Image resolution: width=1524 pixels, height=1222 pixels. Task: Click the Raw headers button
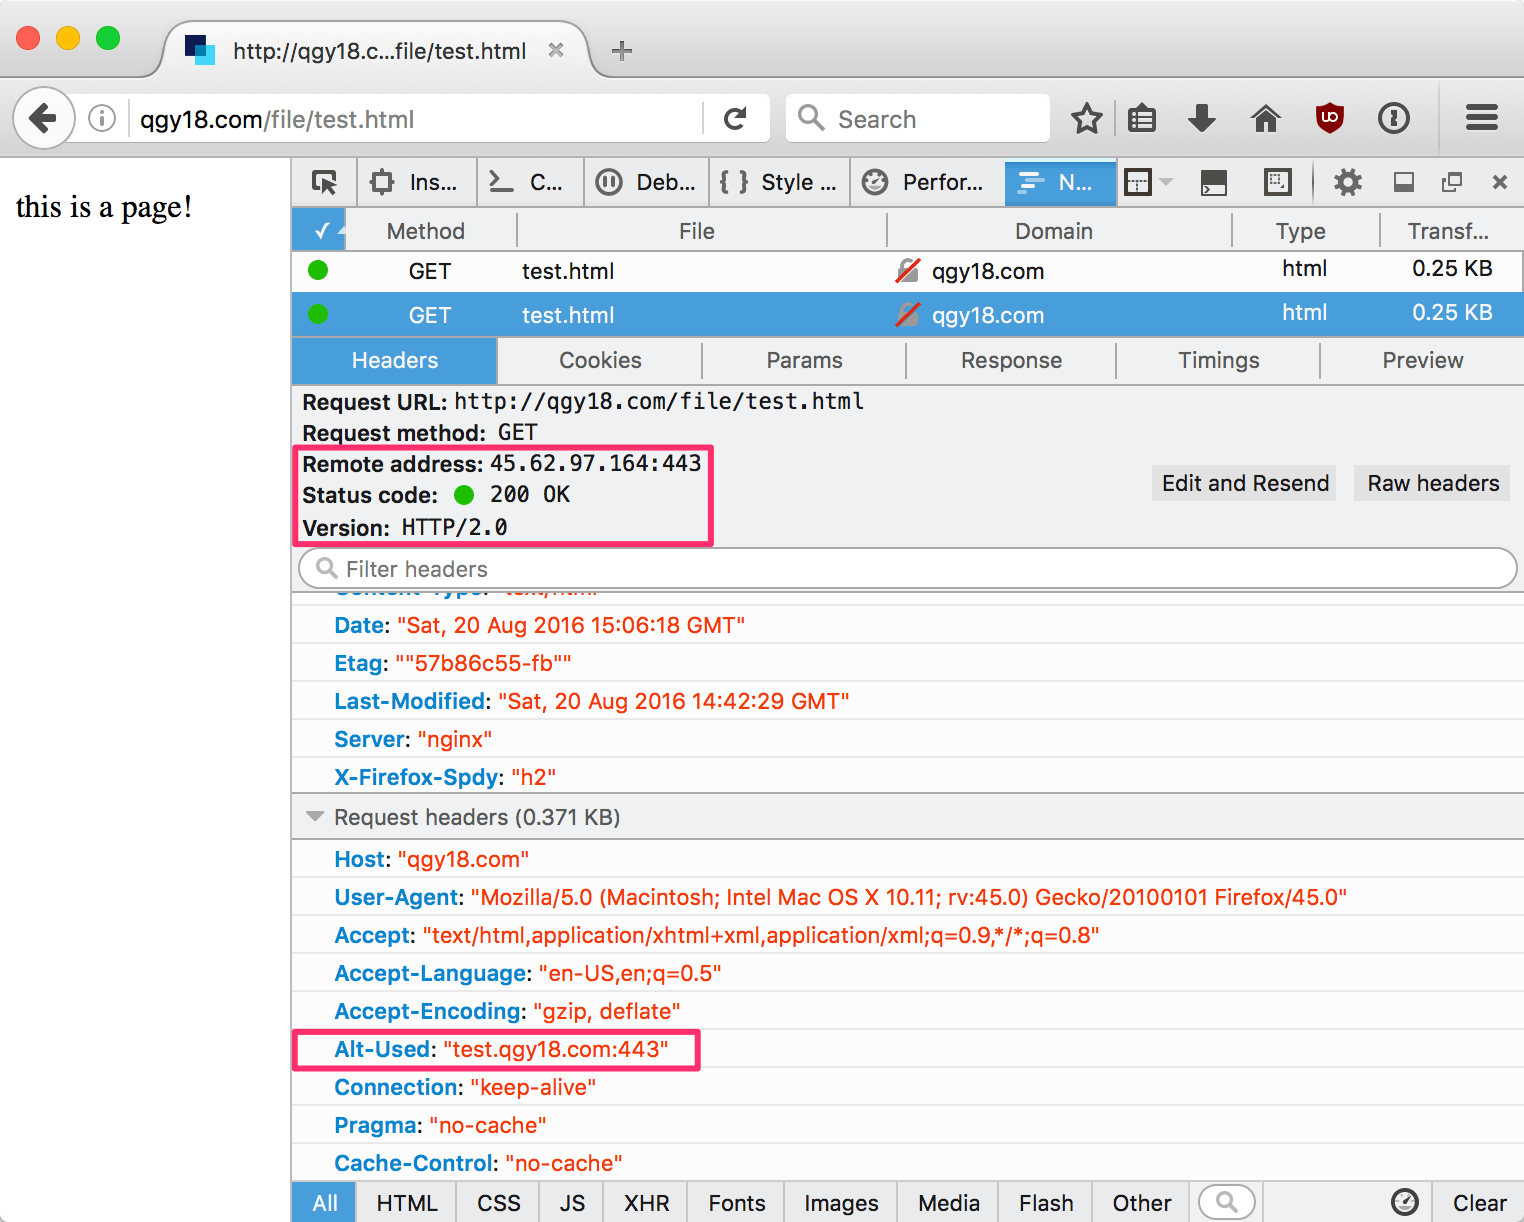click(1432, 483)
